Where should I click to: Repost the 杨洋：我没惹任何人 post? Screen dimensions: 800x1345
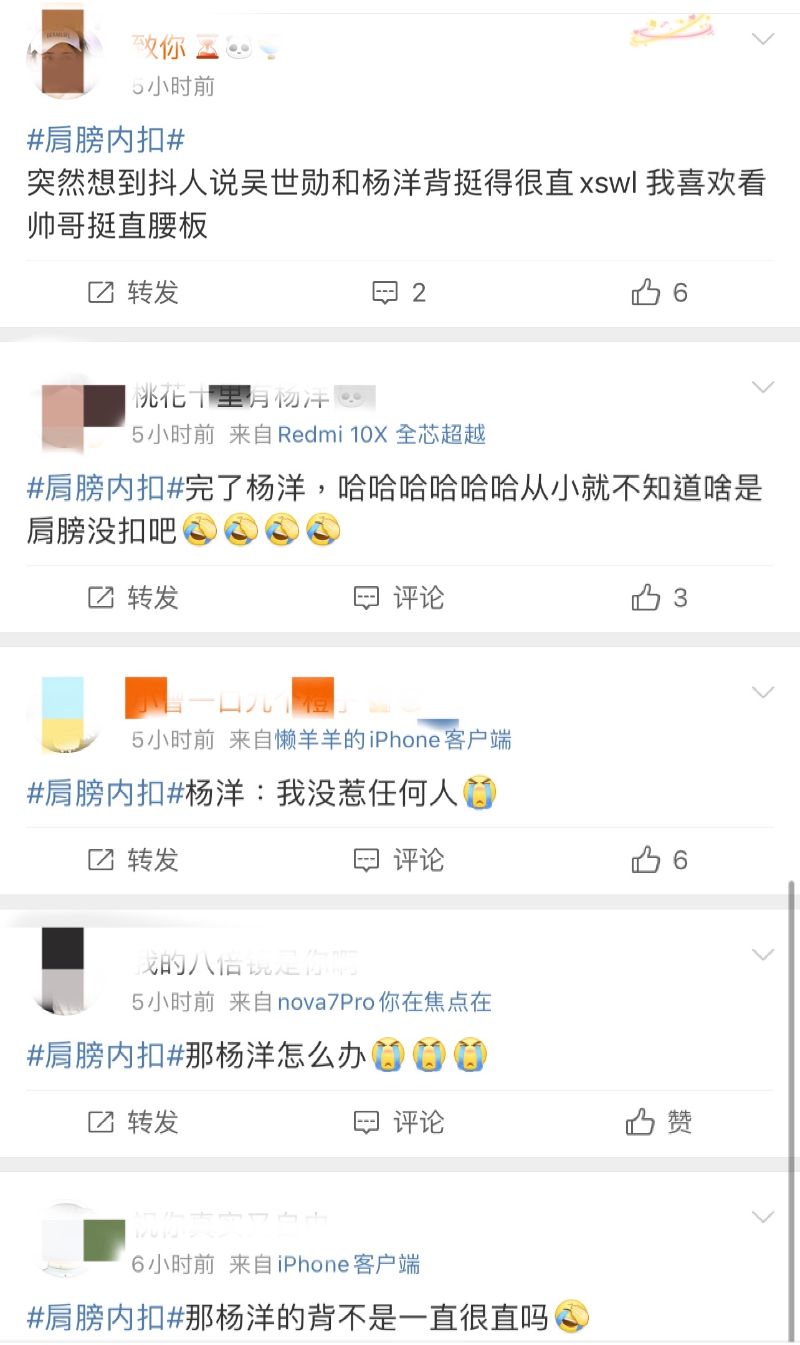coord(133,860)
